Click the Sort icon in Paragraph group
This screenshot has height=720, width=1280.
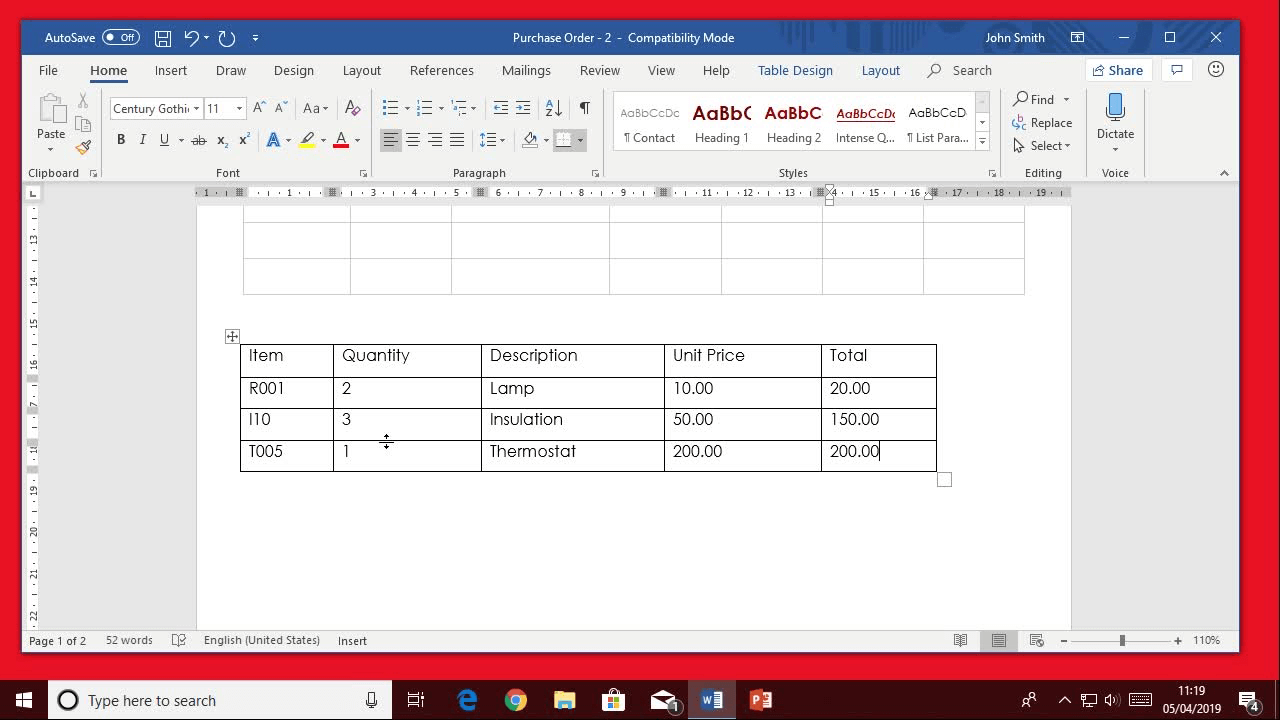click(x=553, y=108)
